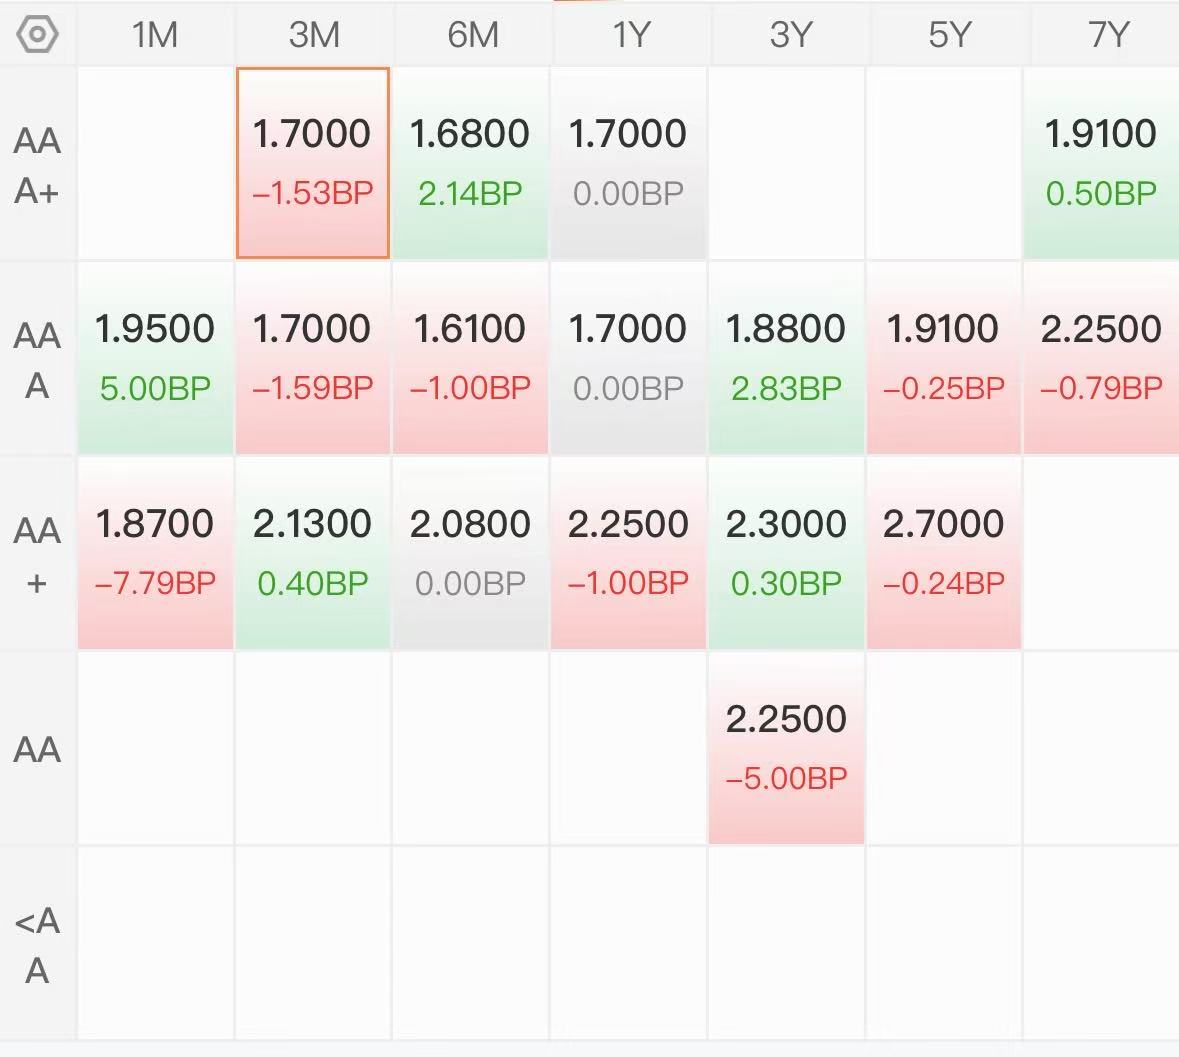Select AA 3Y cell showing -5.00BP

[x=786, y=748]
